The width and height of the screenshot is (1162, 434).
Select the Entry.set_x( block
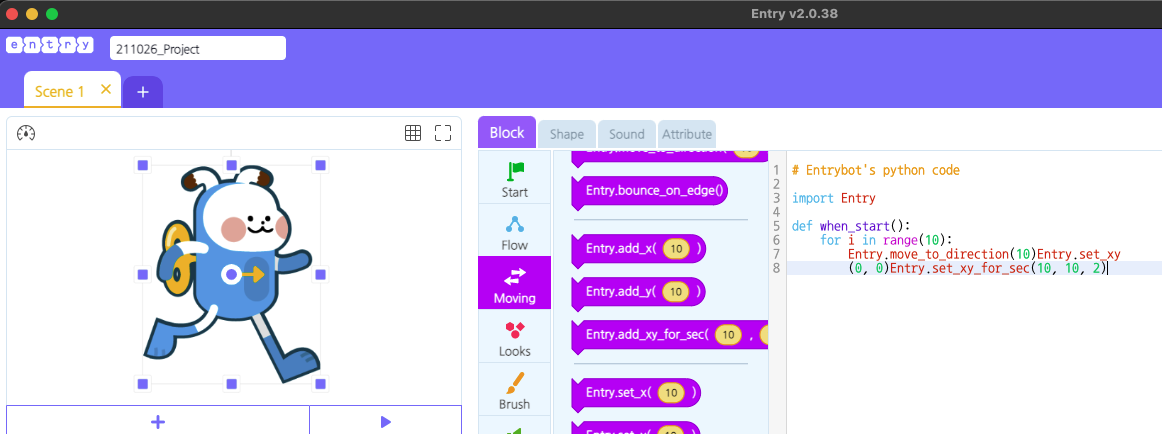[636, 393]
